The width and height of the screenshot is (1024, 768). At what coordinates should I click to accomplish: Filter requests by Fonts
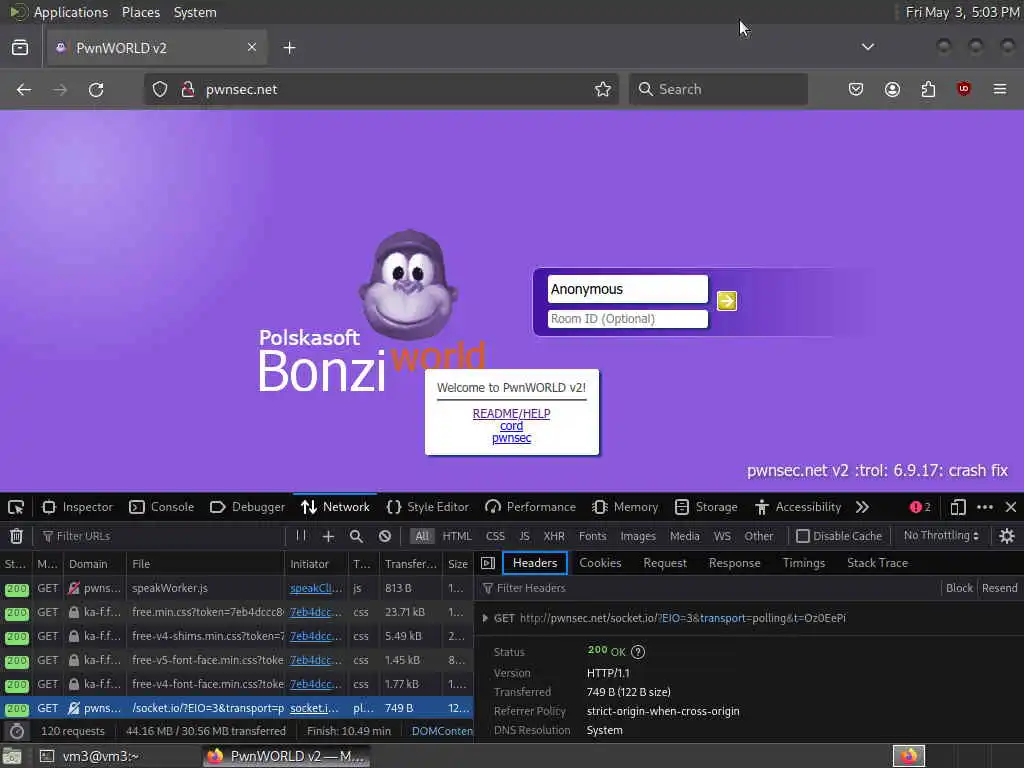click(x=592, y=536)
